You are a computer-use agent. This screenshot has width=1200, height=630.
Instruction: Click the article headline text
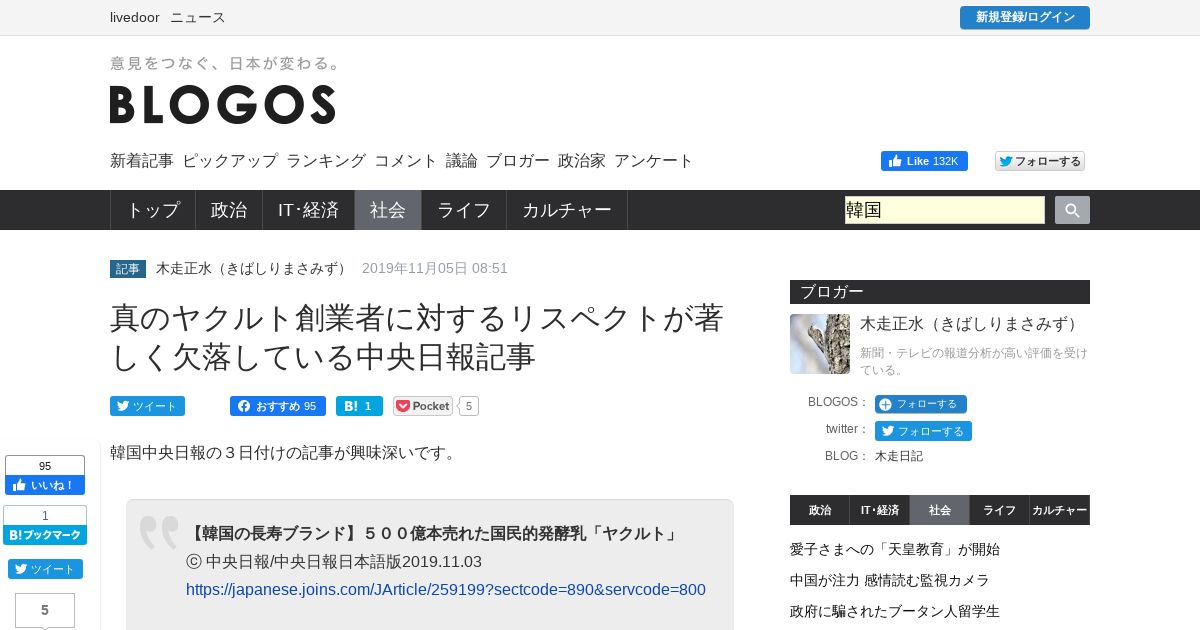417,337
